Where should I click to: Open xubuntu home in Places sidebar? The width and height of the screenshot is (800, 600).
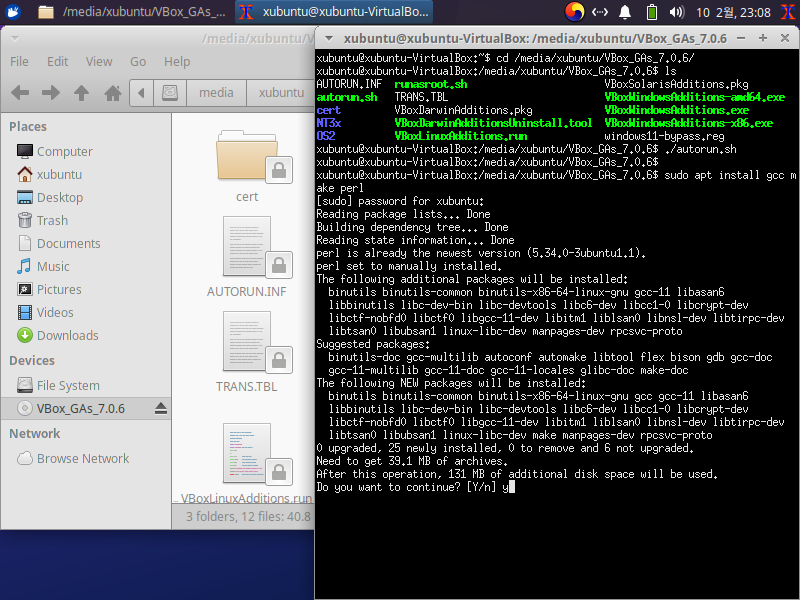(87, 174)
